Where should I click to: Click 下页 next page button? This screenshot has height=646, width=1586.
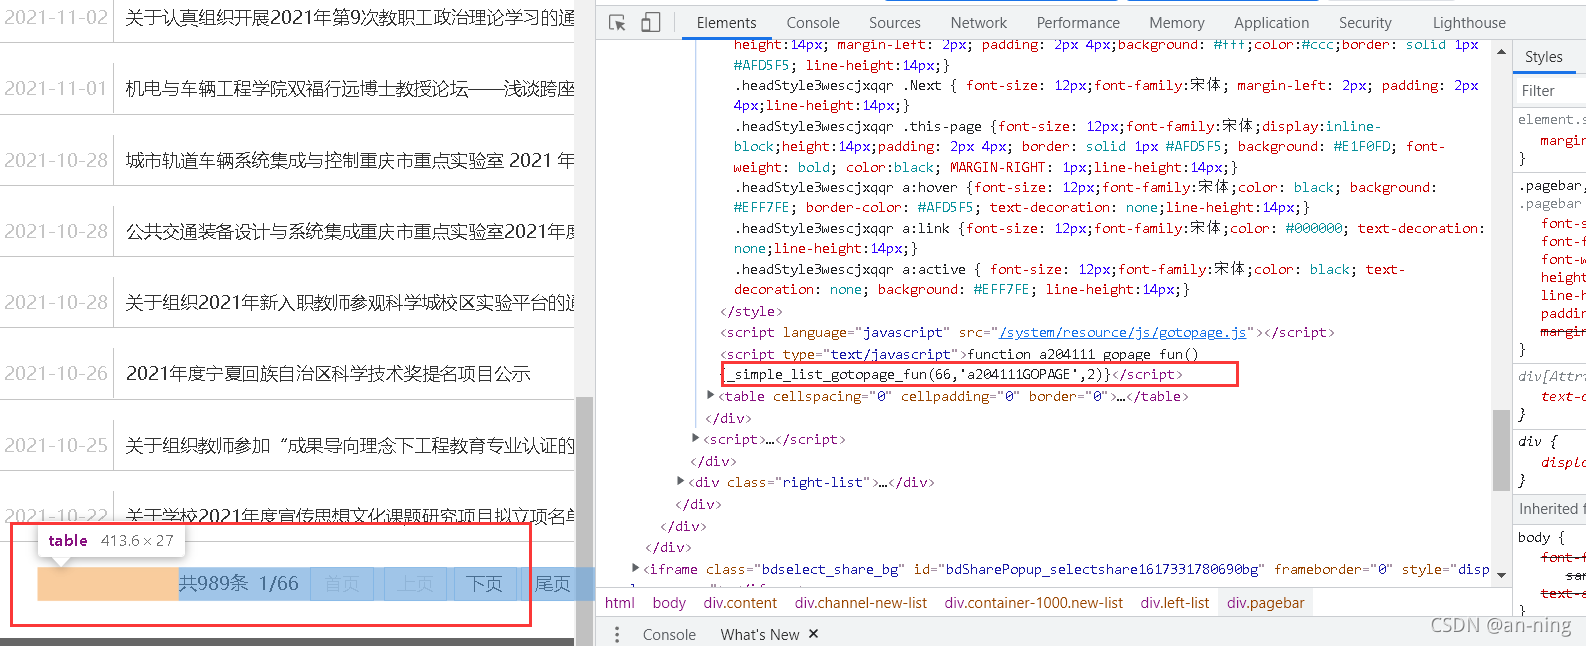point(485,583)
